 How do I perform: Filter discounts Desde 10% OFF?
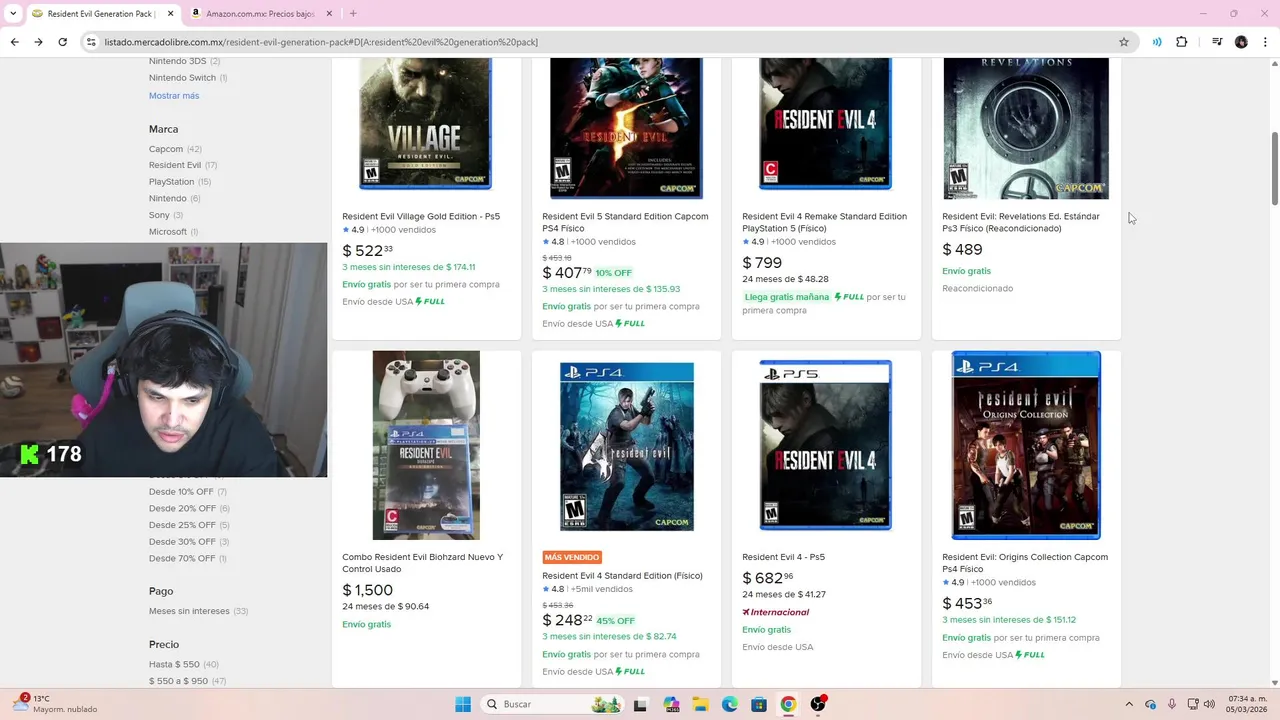pos(181,491)
